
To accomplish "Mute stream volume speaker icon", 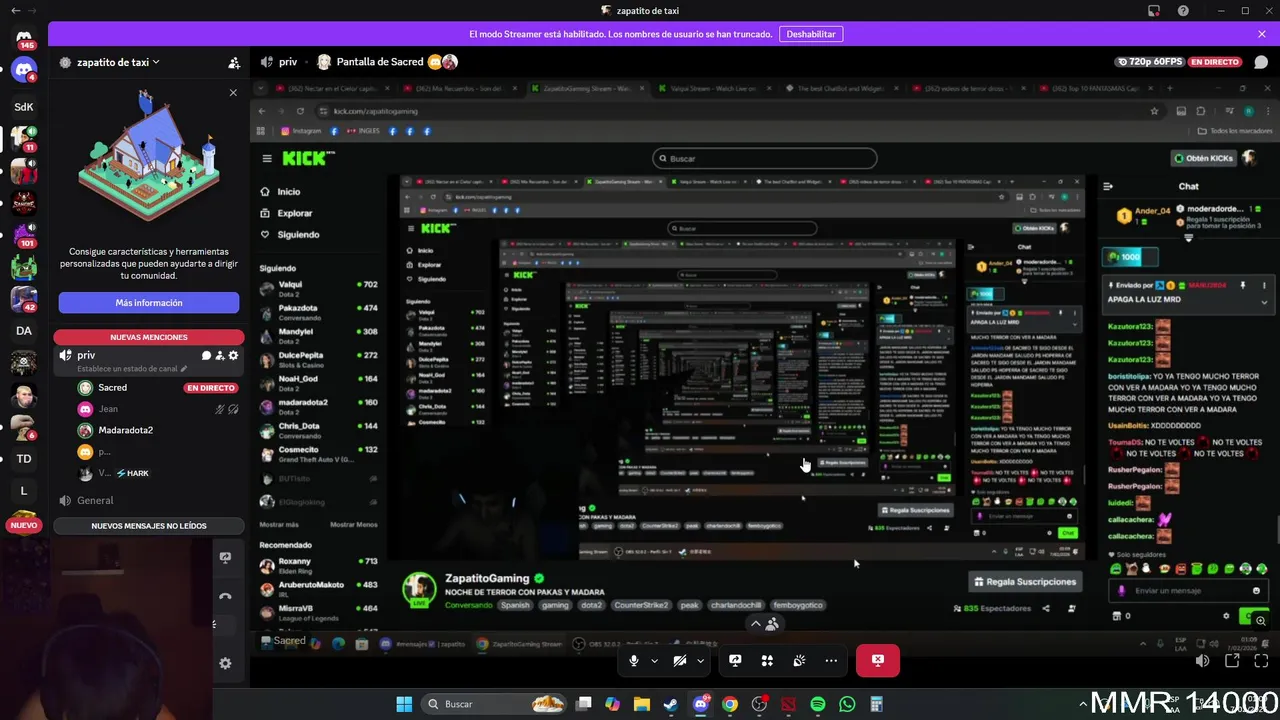I will click(x=1203, y=660).
